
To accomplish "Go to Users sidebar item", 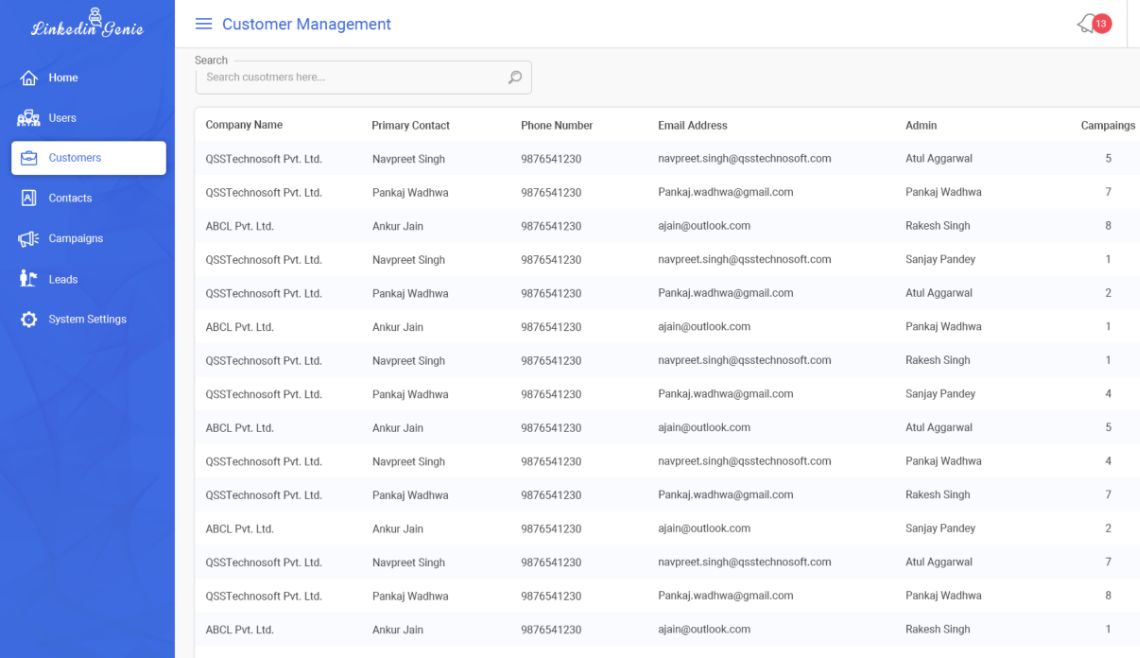I will tap(62, 118).
